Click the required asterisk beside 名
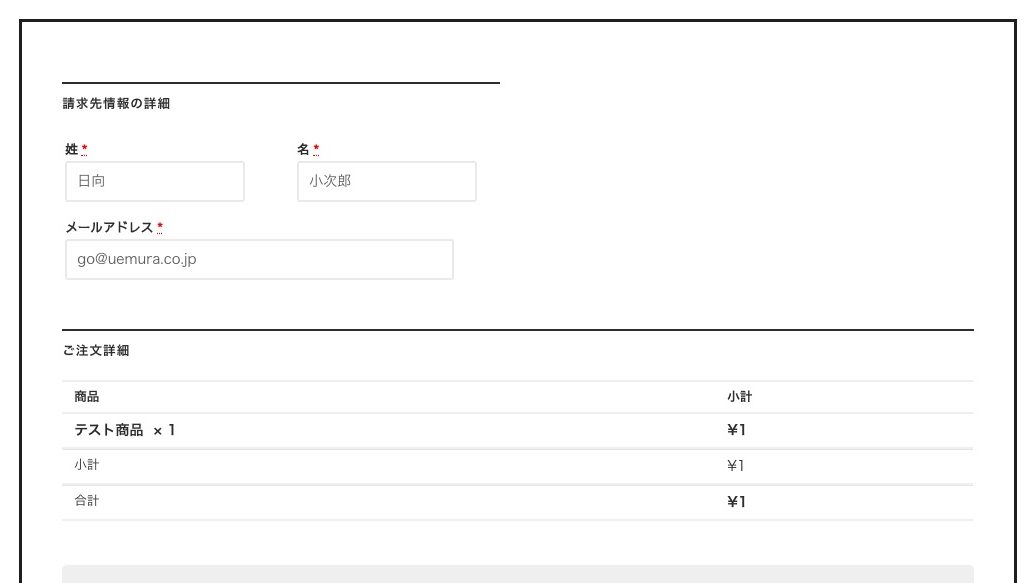1024x583 pixels. tap(316, 149)
